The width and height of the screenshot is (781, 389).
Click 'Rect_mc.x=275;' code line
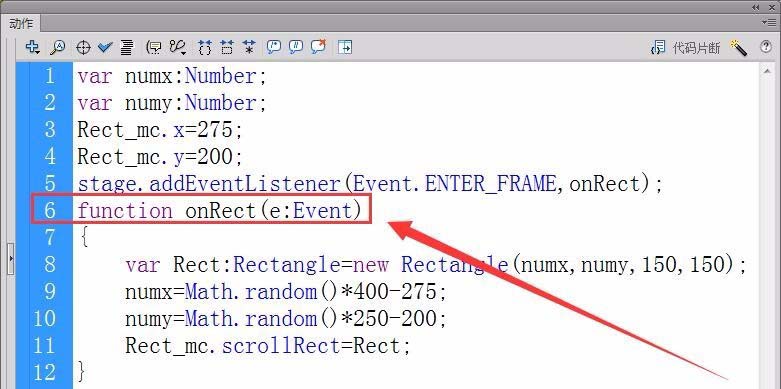tap(160, 130)
